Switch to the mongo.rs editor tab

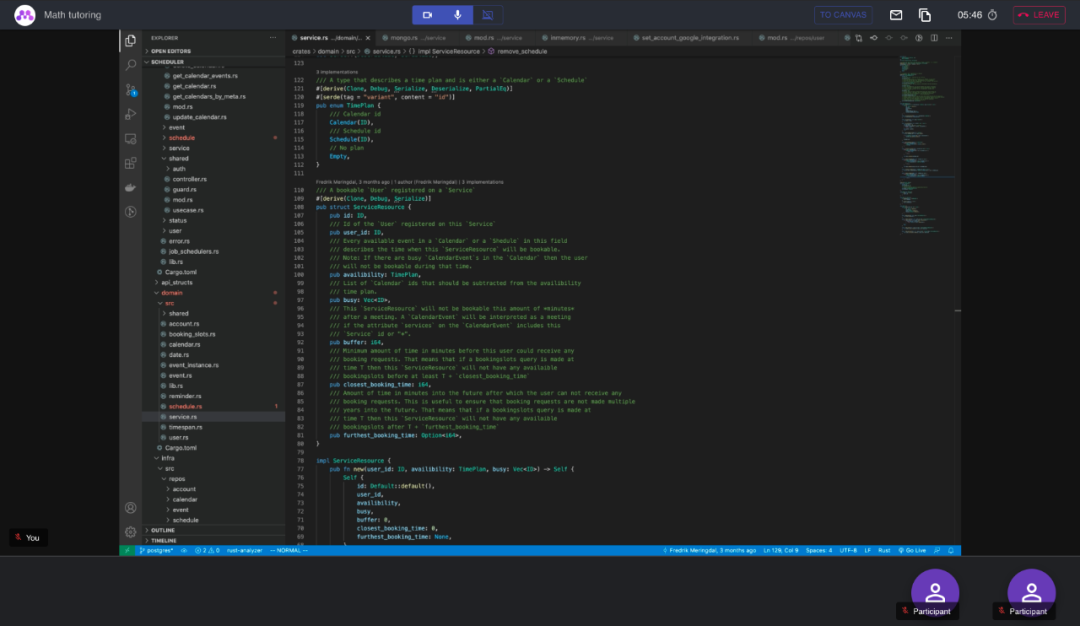tap(414, 38)
